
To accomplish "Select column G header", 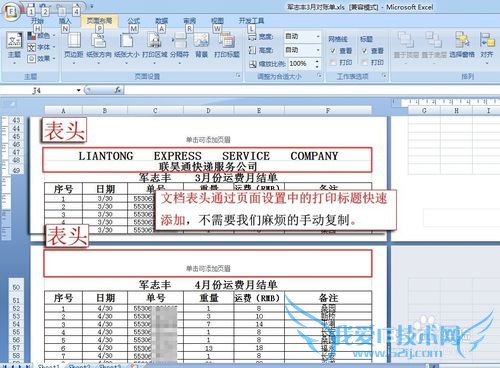I will coord(424,111).
